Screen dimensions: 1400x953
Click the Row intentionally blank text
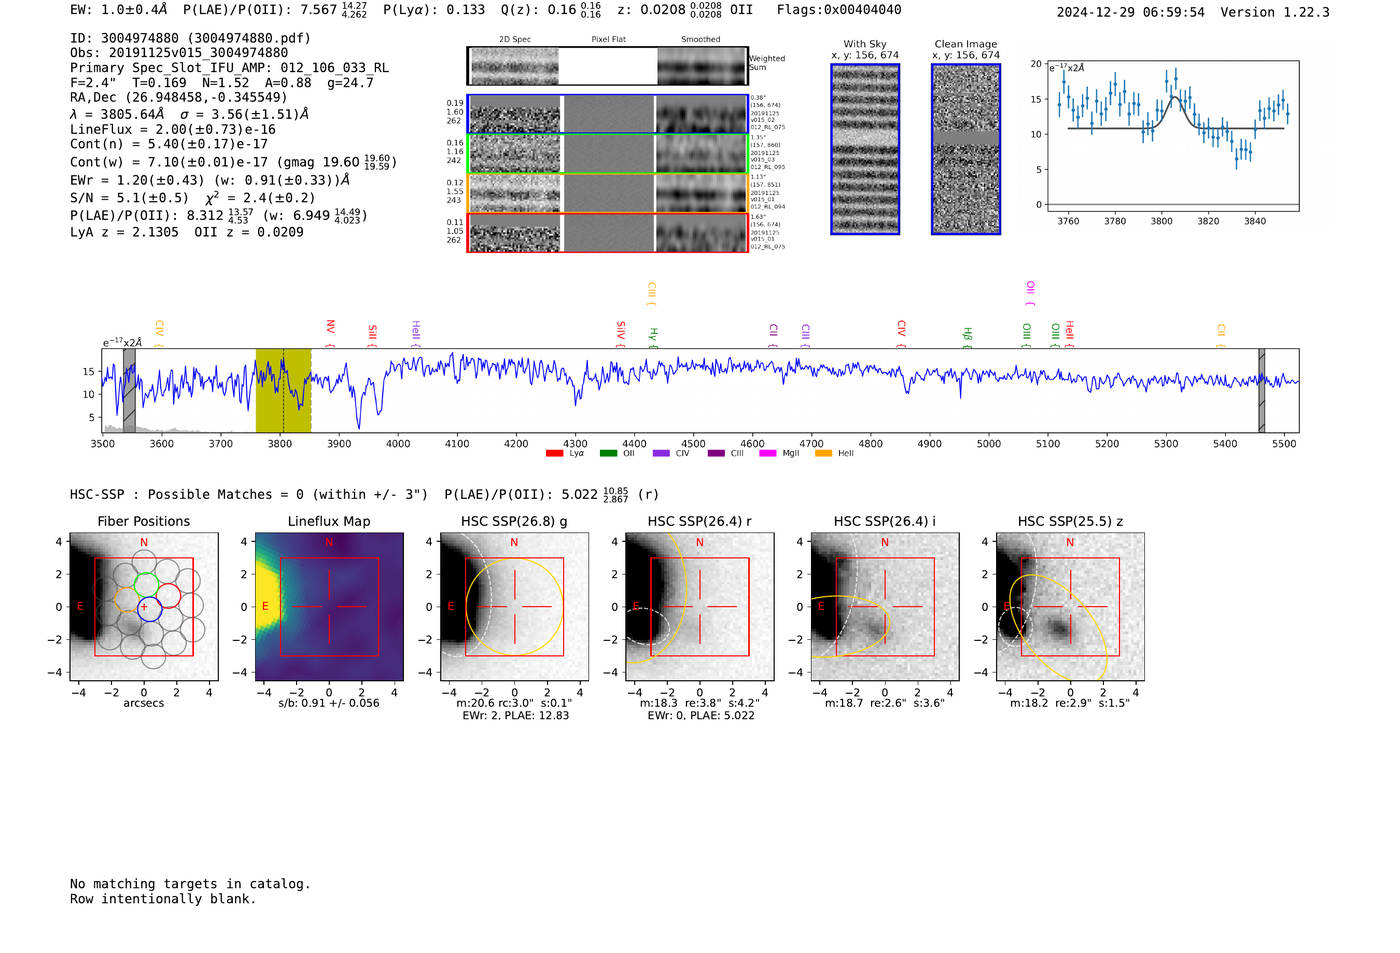click(x=163, y=899)
